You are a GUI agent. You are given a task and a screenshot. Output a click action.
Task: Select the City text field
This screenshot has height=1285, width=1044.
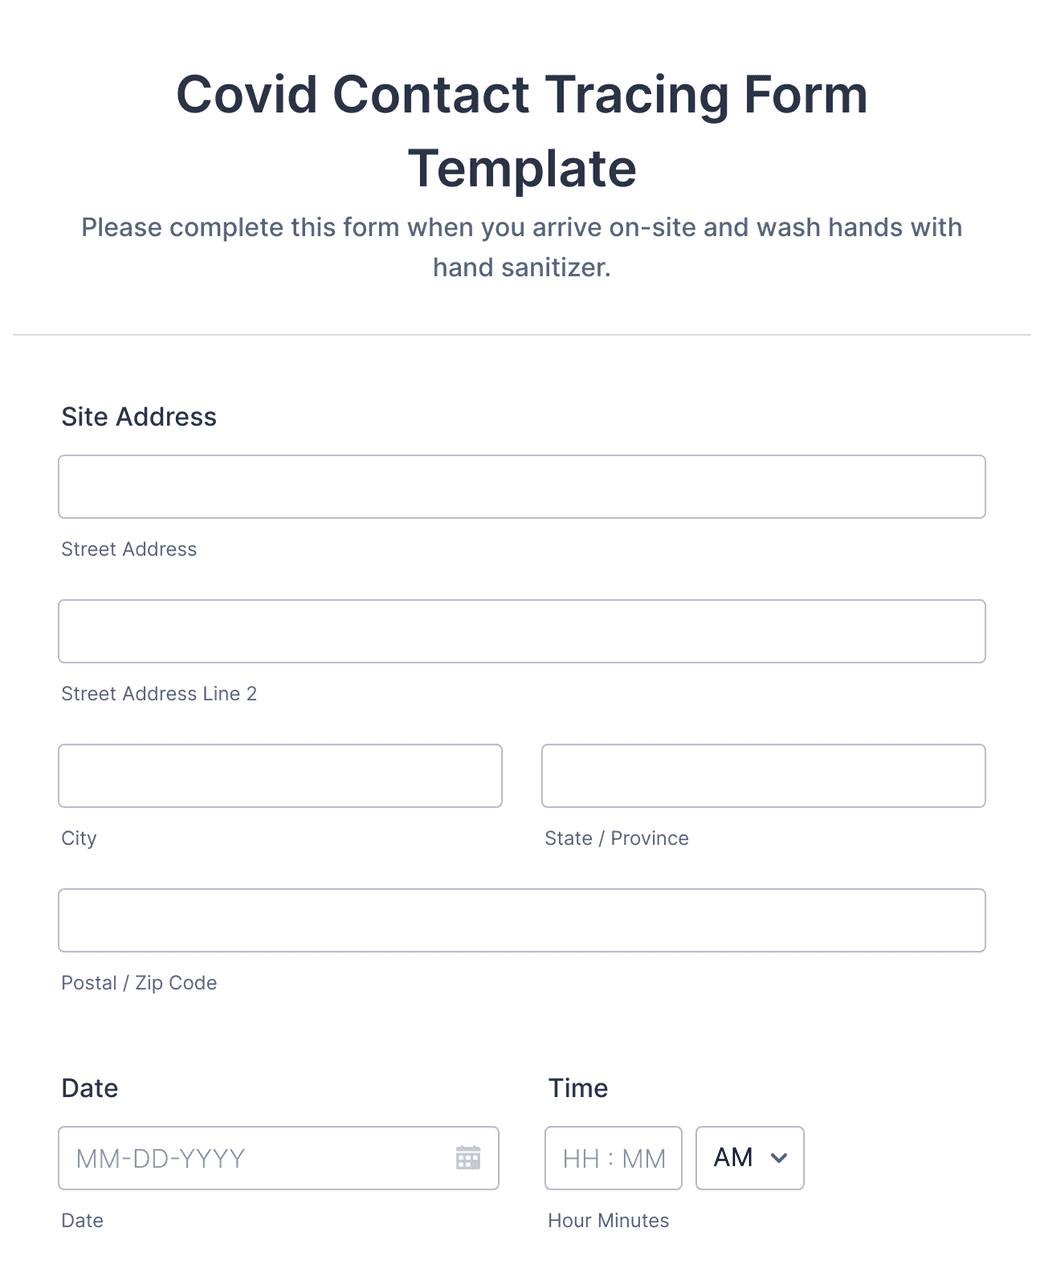280,776
